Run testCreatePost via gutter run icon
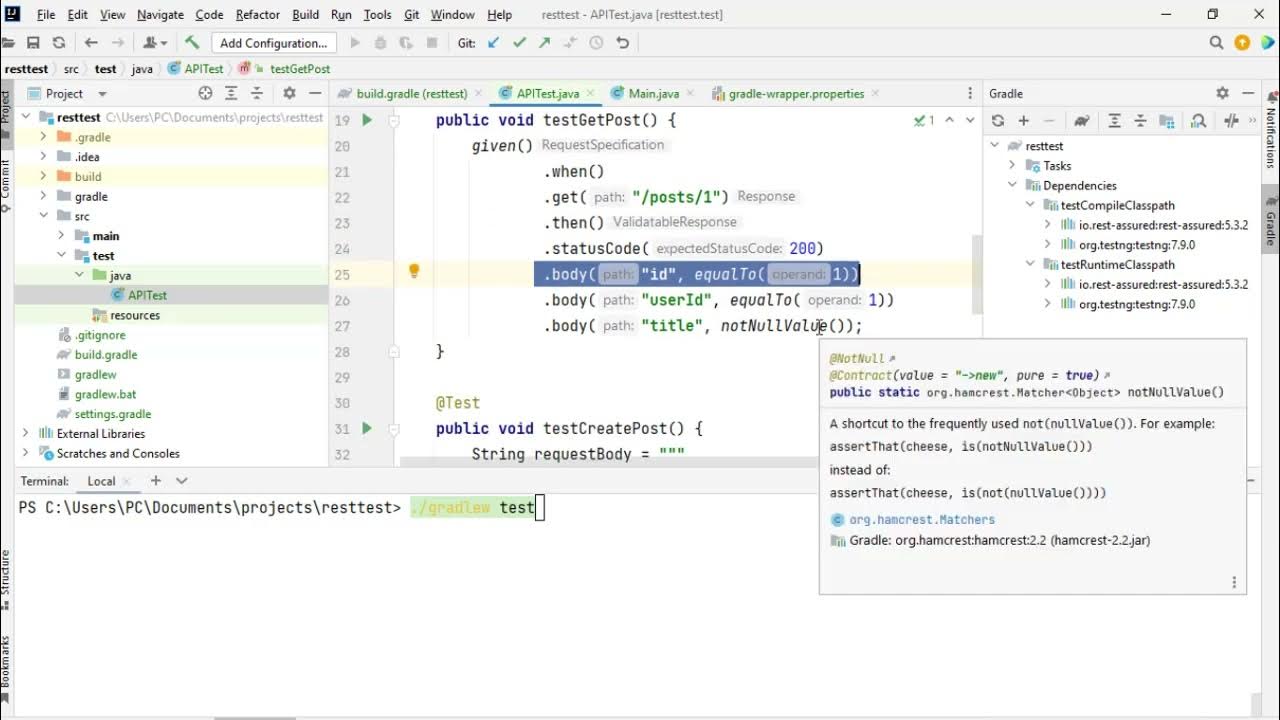The width and height of the screenshot is (1280, 720). pyautogui.click(x=367, y=428)
